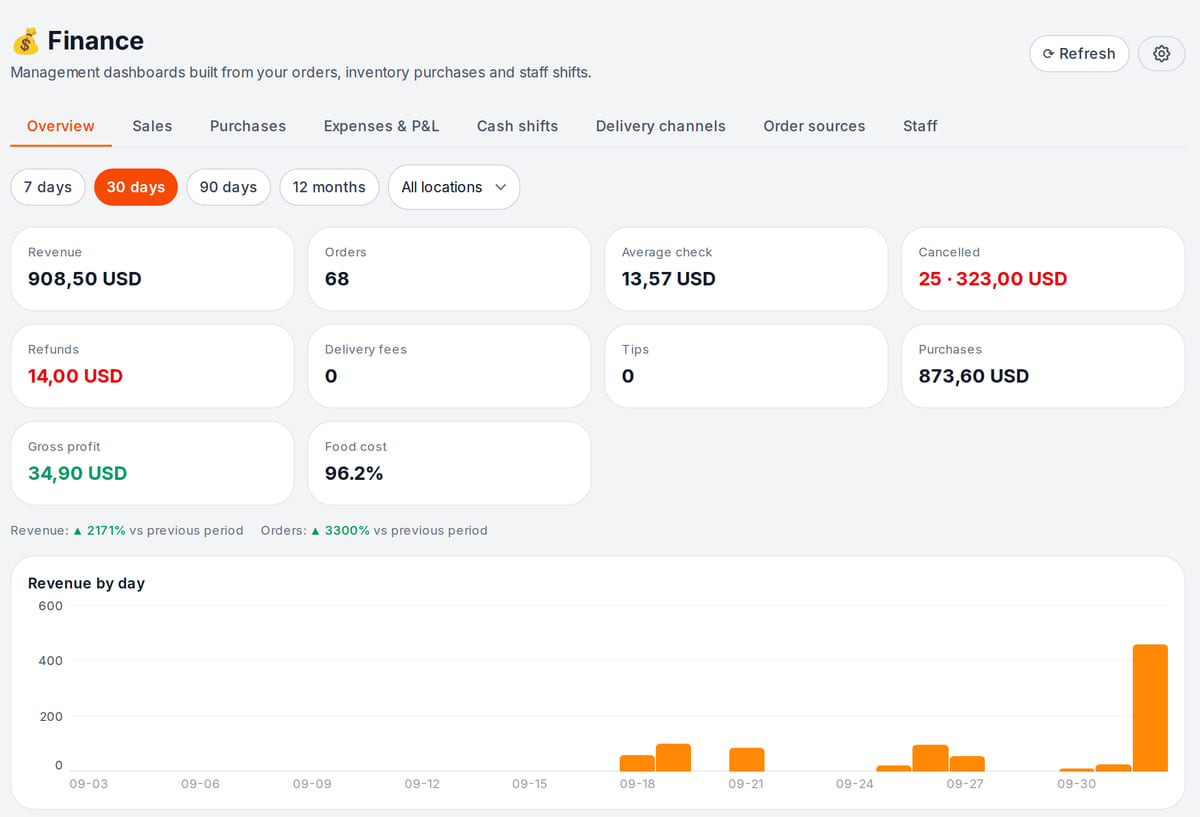Click the Refresh button
Screen dimensions: 1200x817
click(x=1079, y=54)
